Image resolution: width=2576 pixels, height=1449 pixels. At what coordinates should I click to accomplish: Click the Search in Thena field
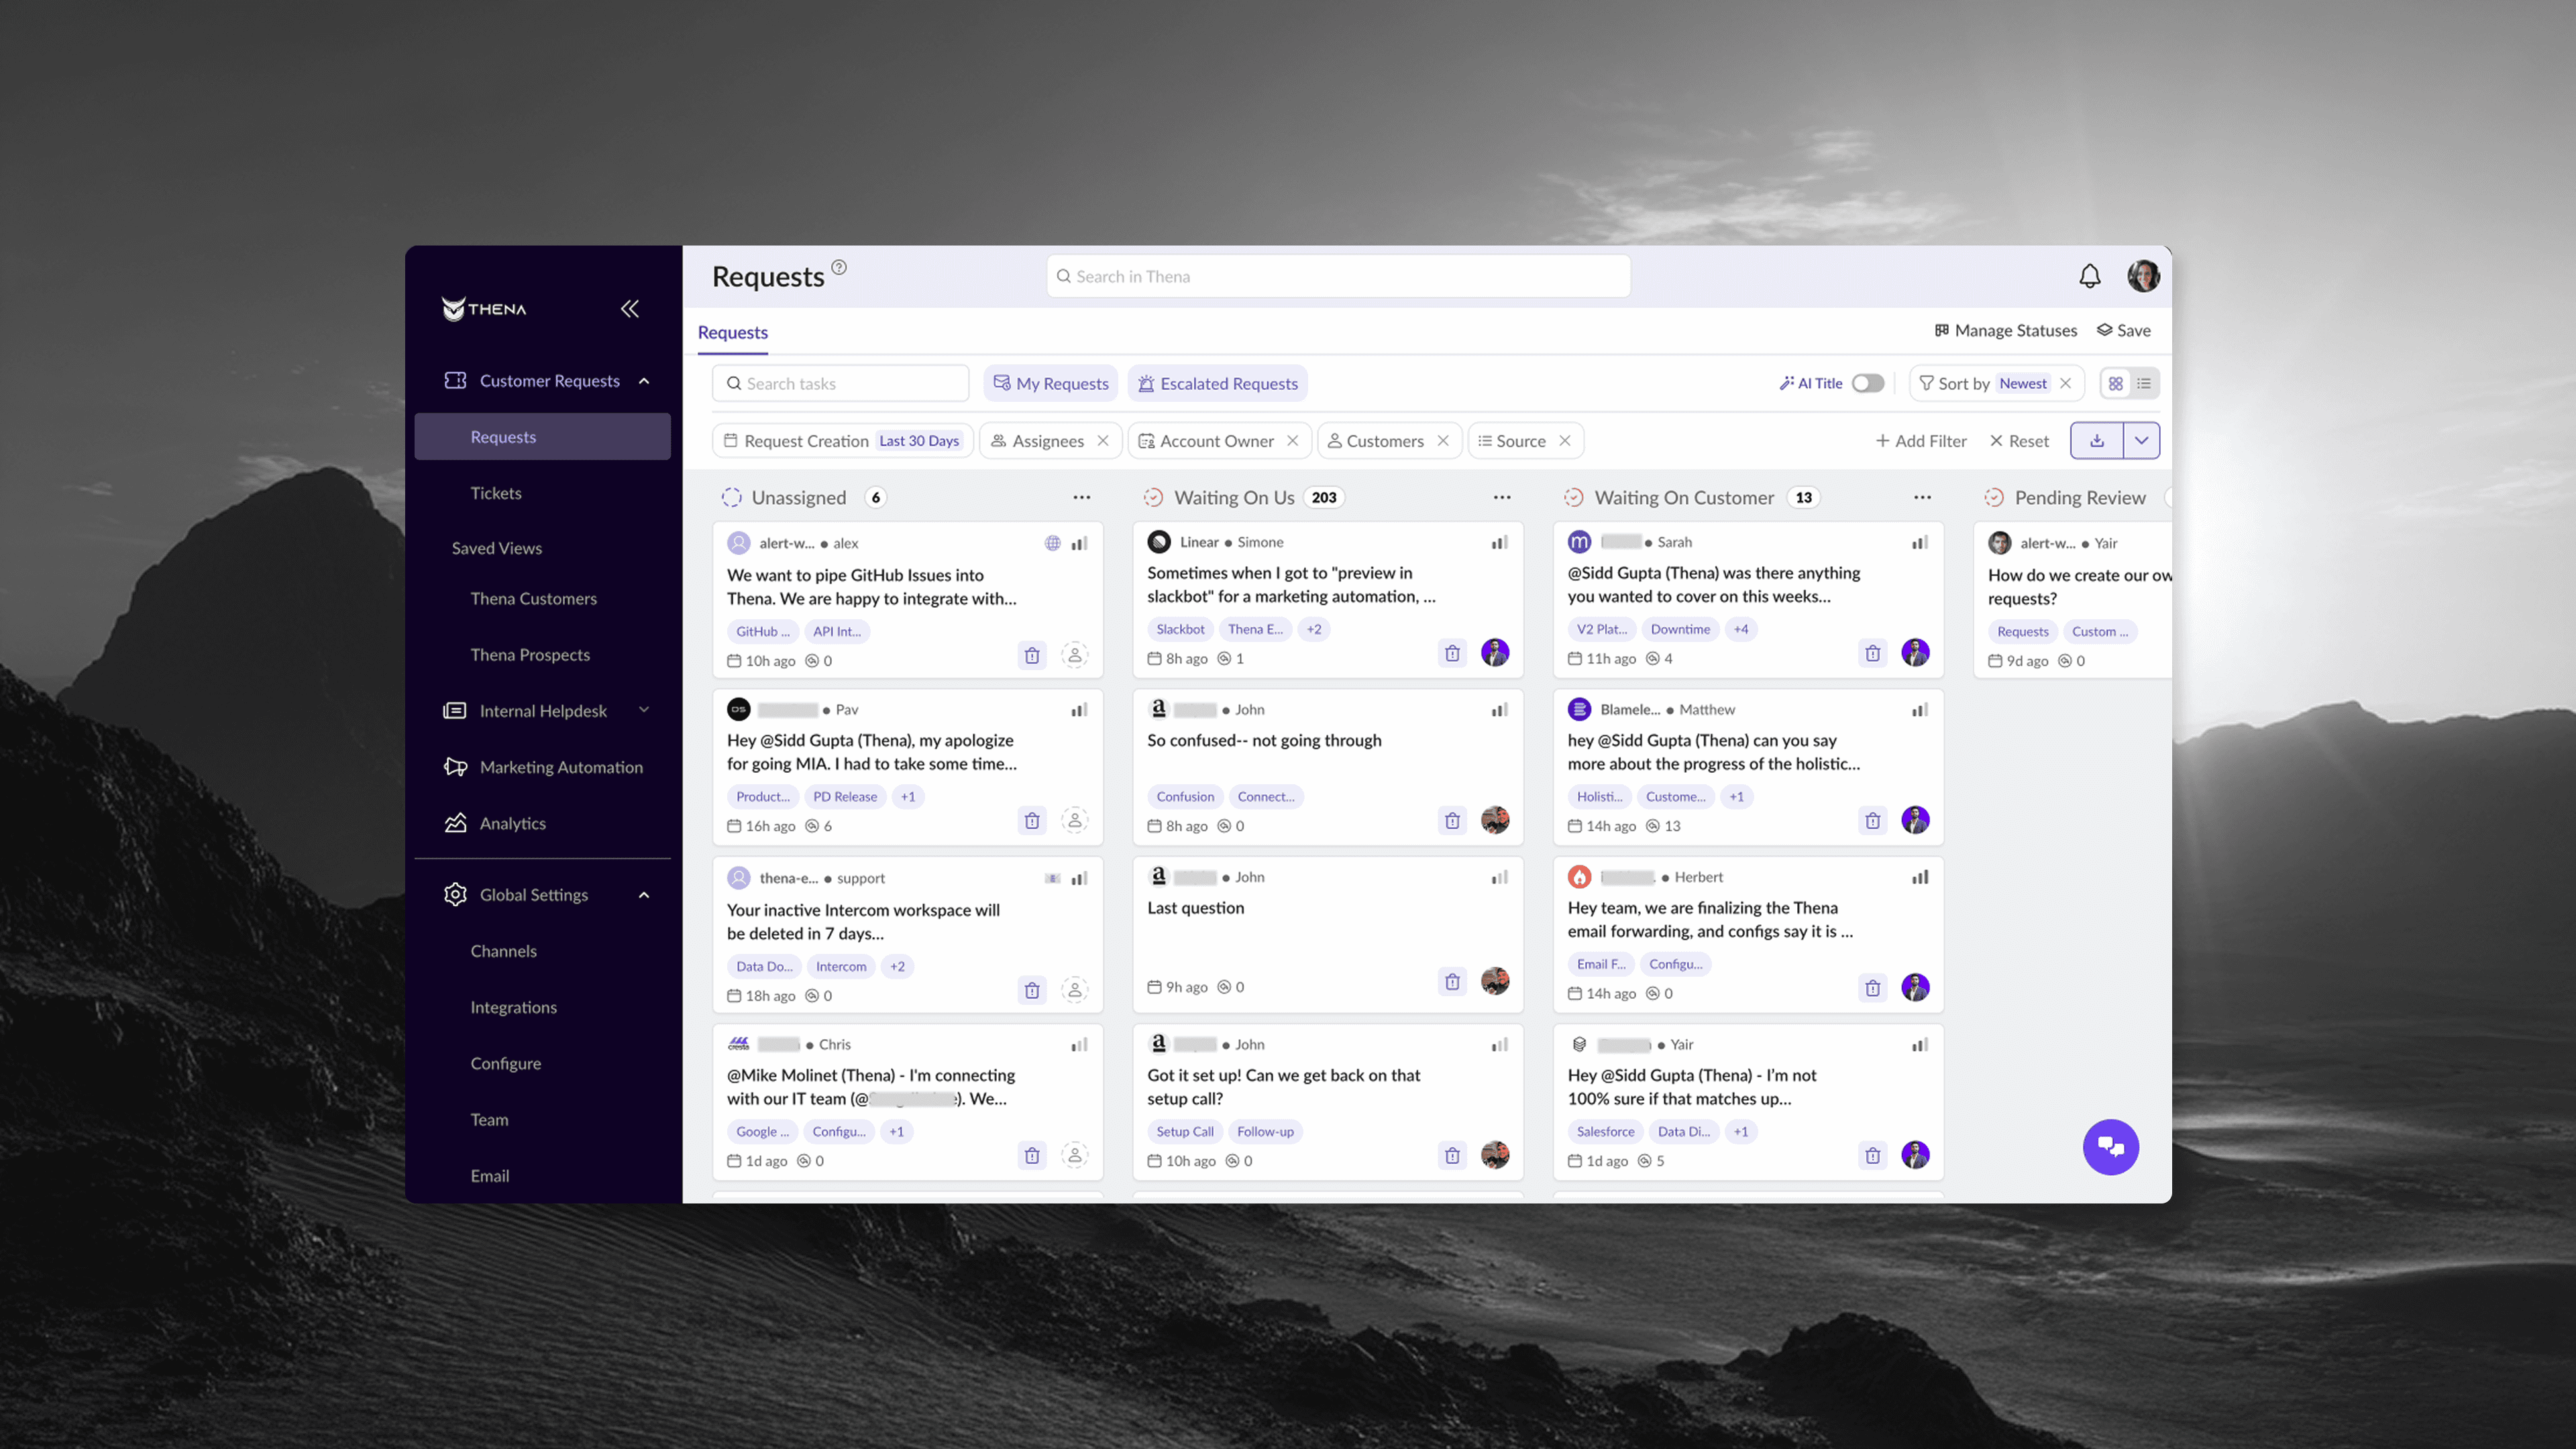1338,276
